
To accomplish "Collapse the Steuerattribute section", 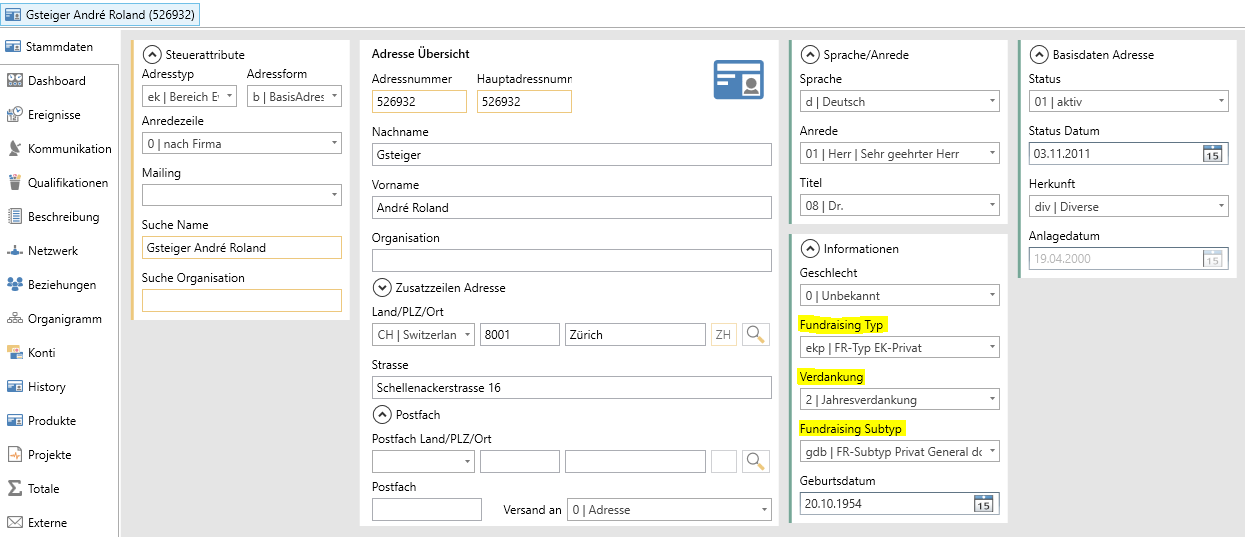I will [152, 55].
